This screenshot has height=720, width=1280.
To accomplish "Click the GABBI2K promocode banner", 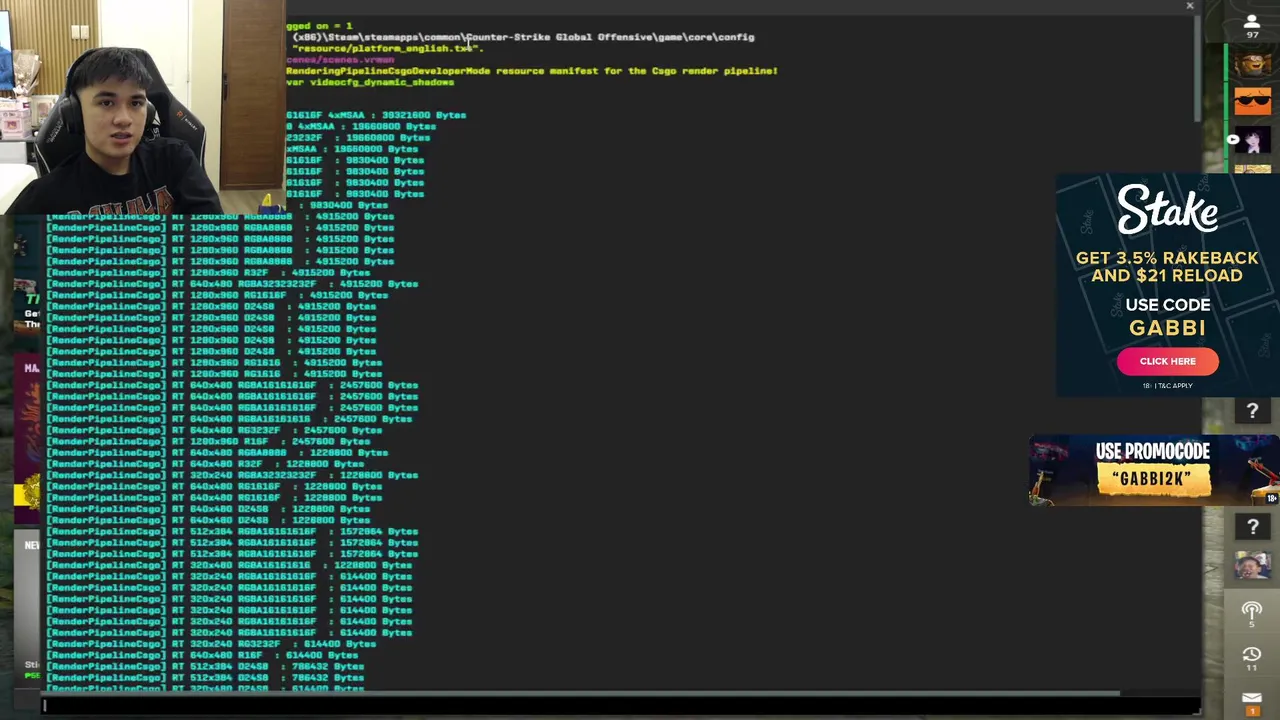I will (1154, 470).
